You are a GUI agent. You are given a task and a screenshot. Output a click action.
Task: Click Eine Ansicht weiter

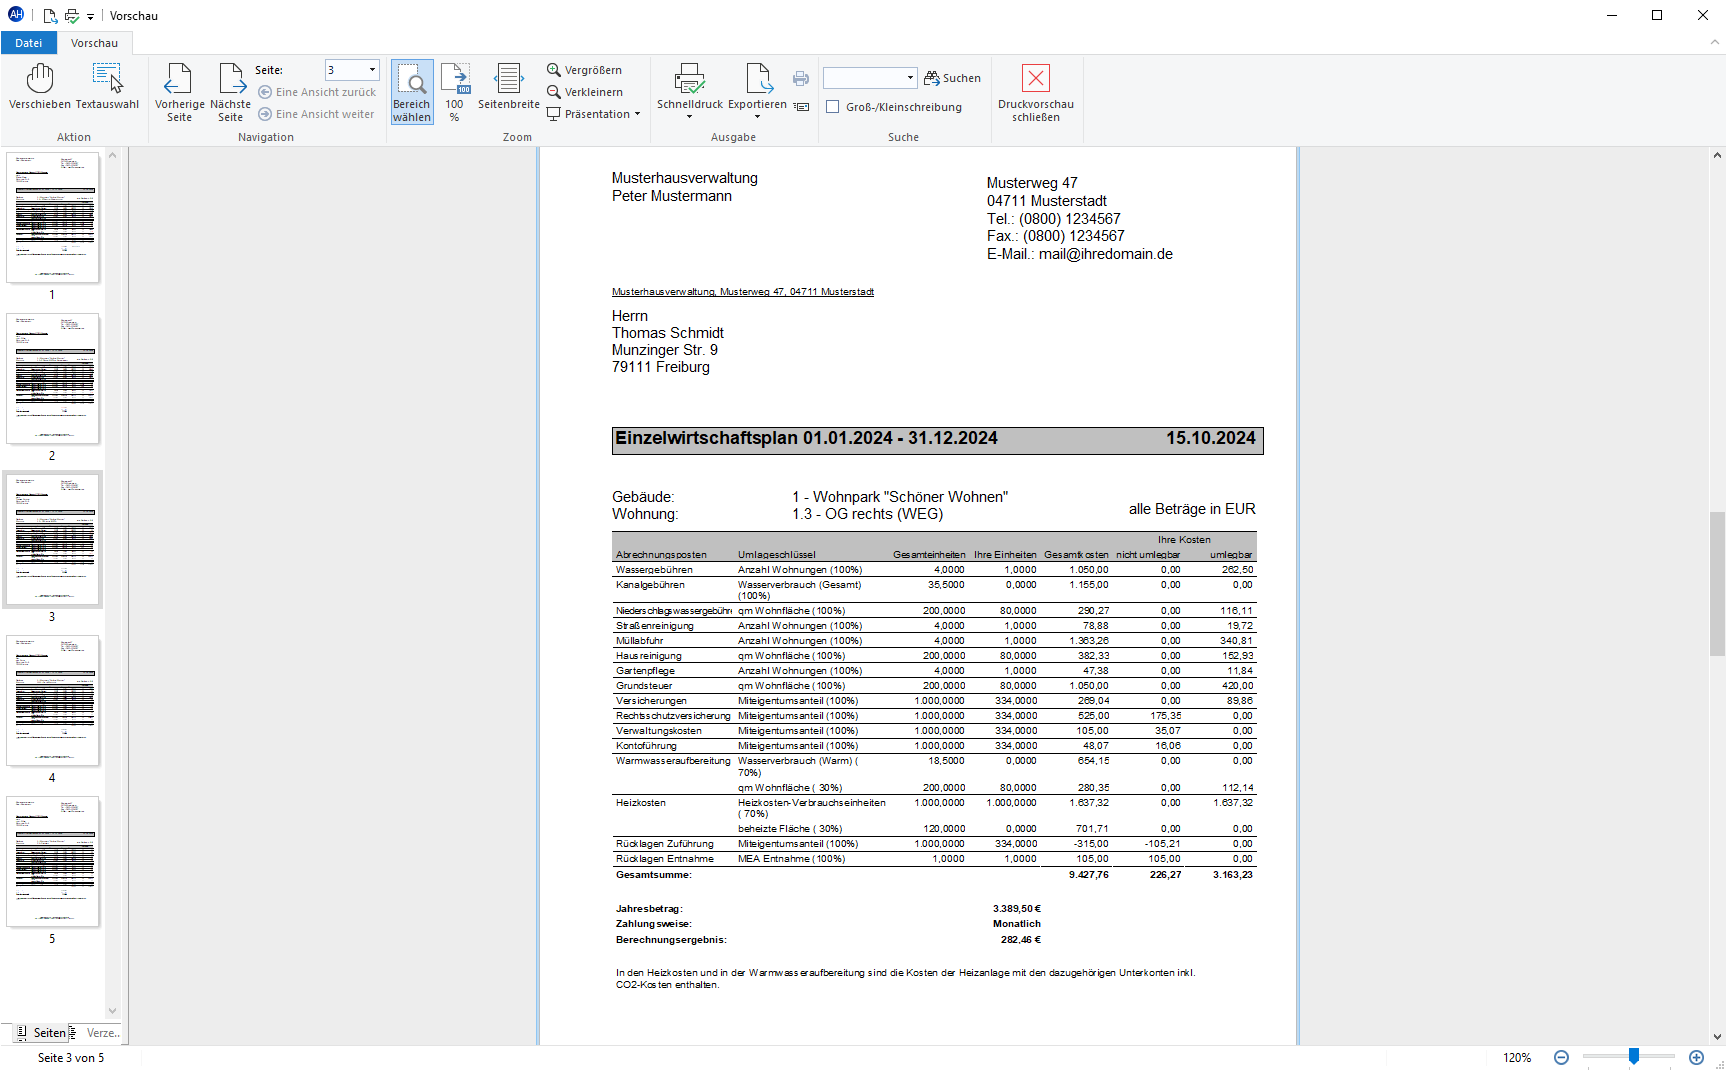pyautogui.click(x=316, y=114)
